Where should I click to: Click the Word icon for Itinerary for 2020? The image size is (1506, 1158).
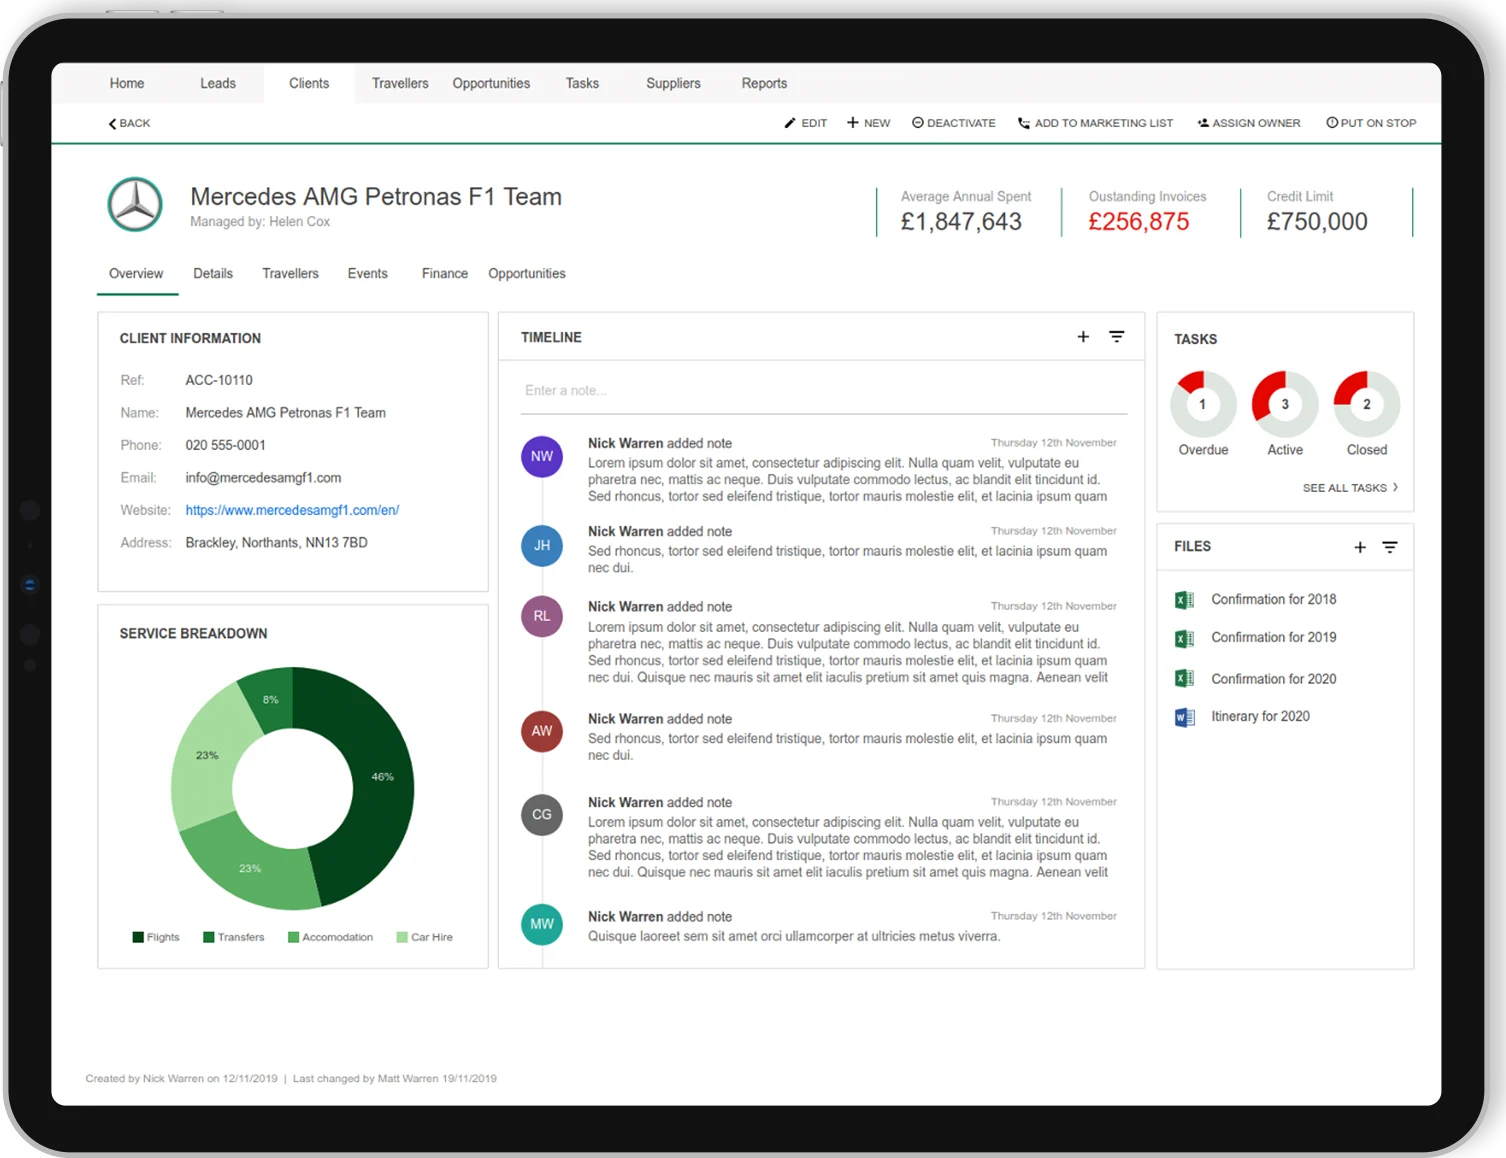pos(1185,717)
